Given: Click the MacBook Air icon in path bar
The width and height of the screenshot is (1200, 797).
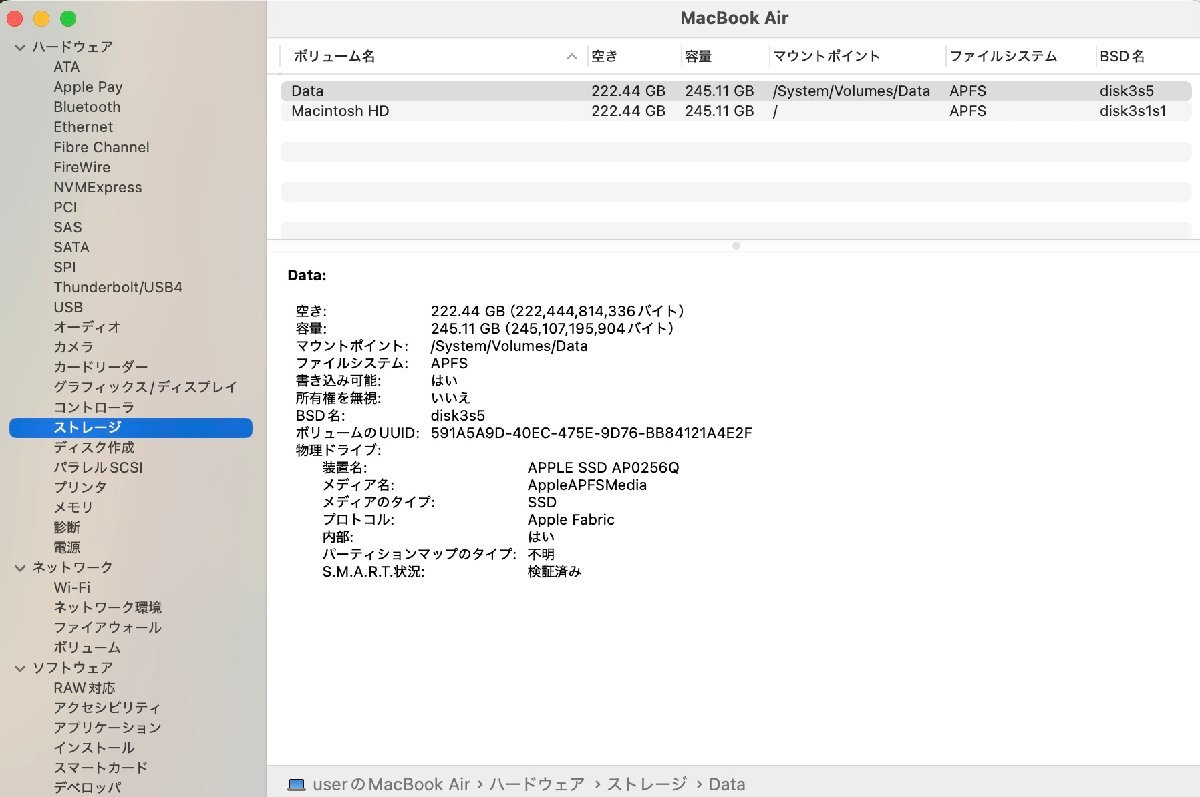Looking at the screenshot, I should click(x=296, y=784).
